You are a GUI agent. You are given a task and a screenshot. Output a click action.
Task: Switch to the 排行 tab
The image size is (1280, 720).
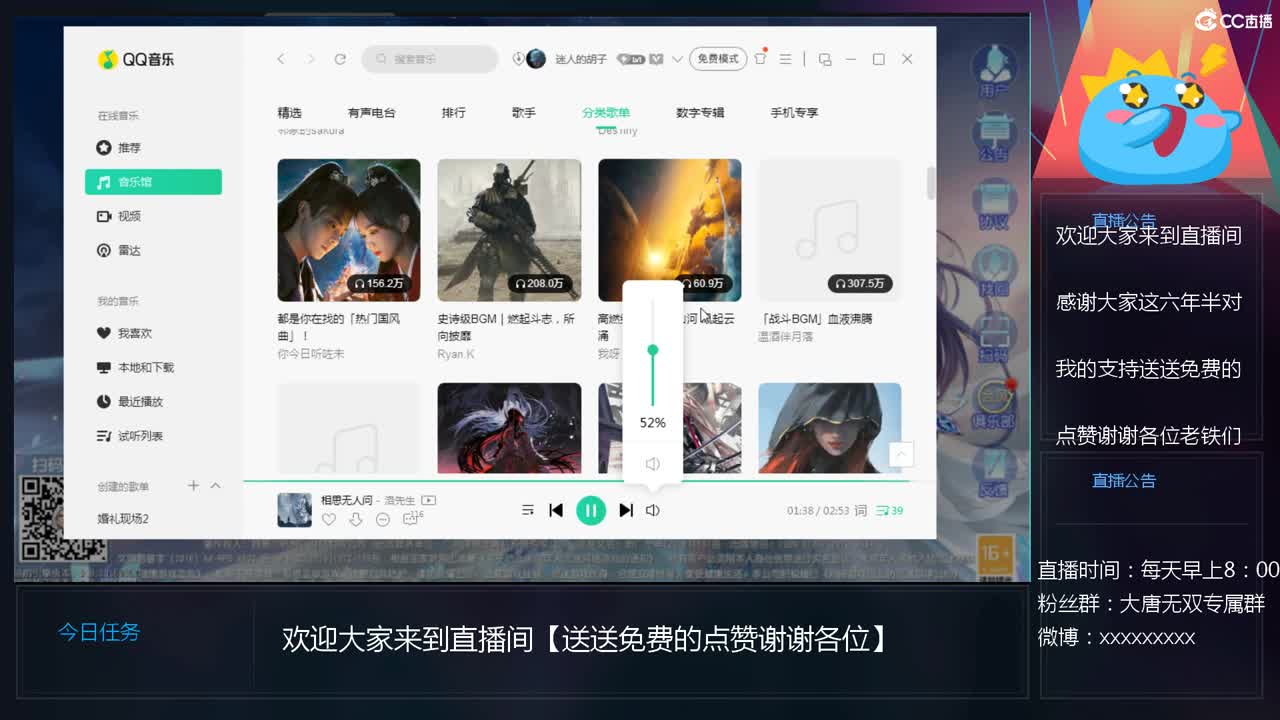pos(454,113)
